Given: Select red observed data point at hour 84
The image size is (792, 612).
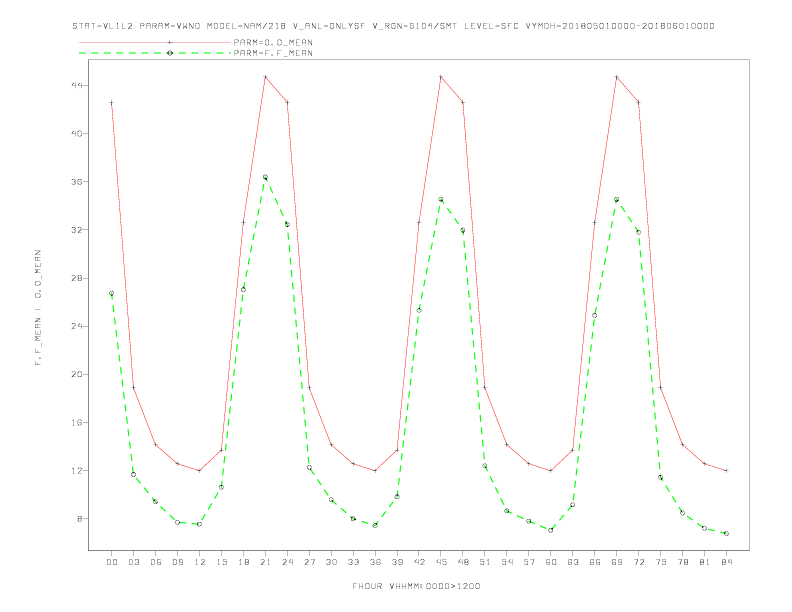Looking at the screenshot, I should [x=726, y=471].
